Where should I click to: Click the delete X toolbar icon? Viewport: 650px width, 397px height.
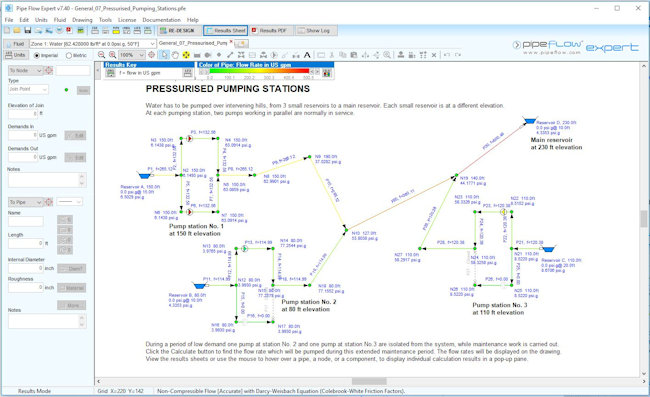pos(434,55)
